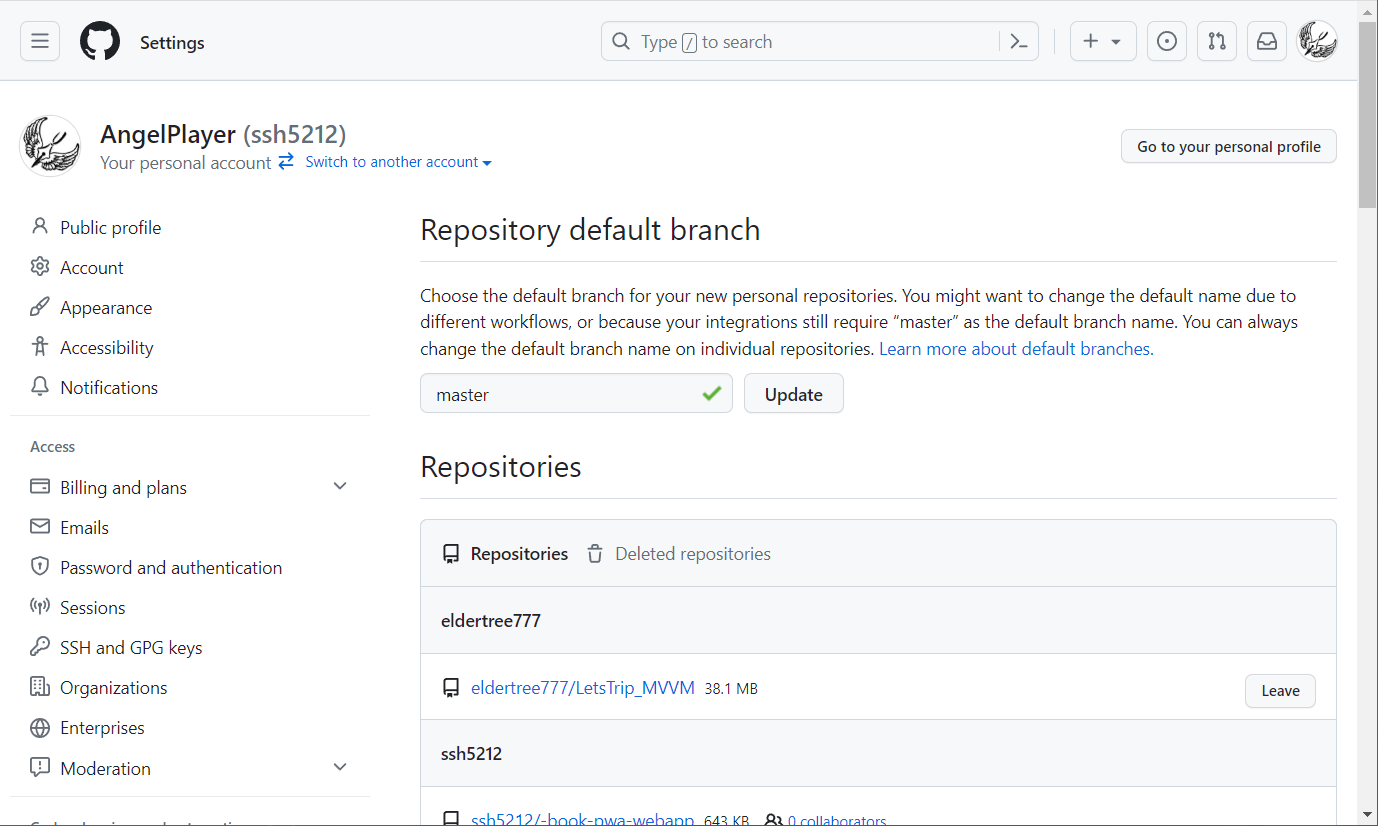
Task: Click the gear icon beside Account
Action: tap(40, 267)
